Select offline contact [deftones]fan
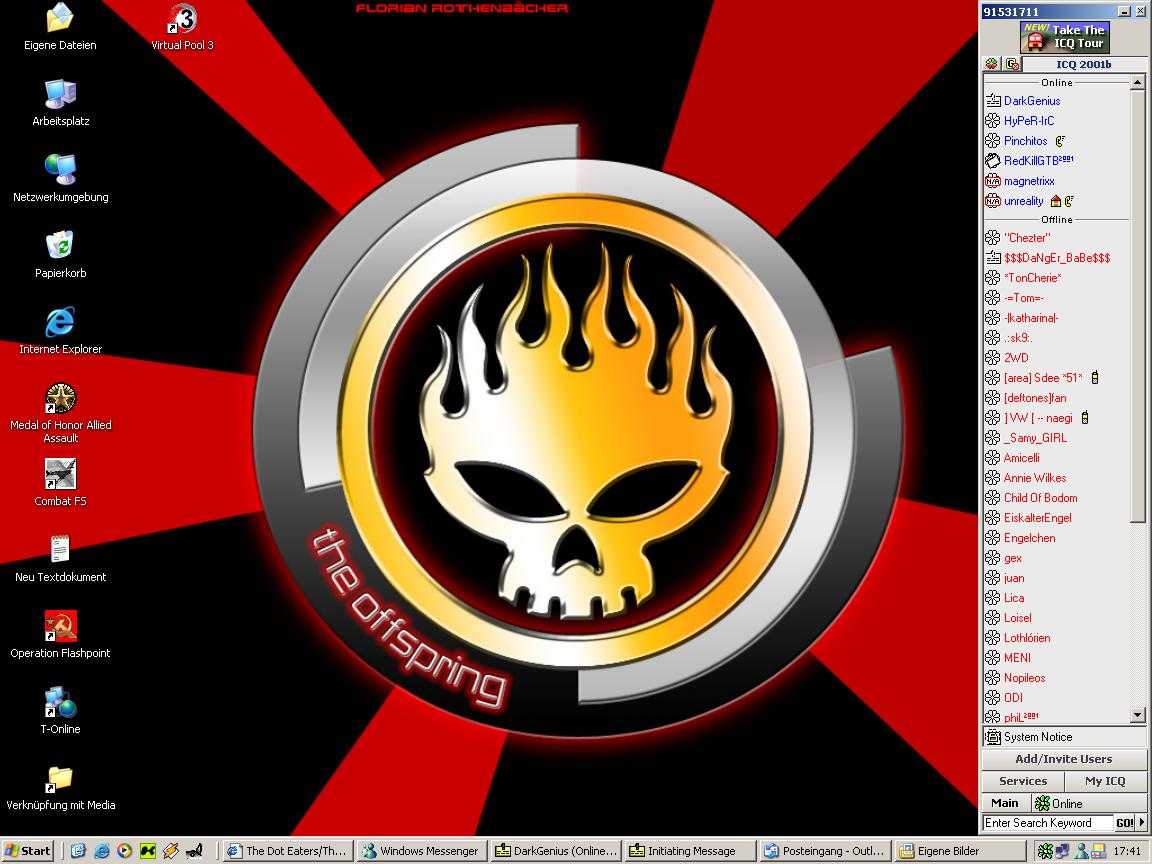 [x=1034, y=398]
